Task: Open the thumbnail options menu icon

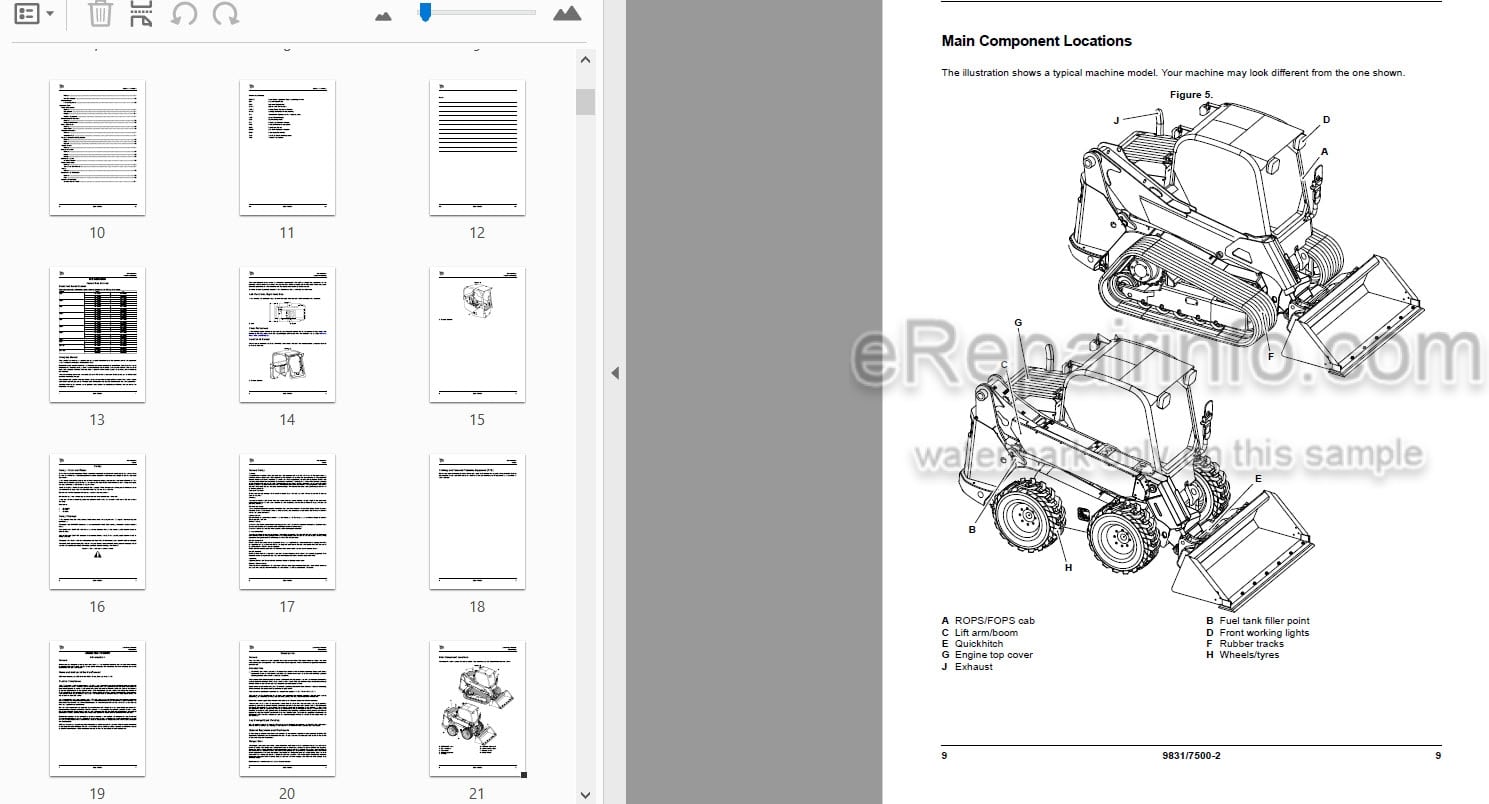Action: click(27, 14)
